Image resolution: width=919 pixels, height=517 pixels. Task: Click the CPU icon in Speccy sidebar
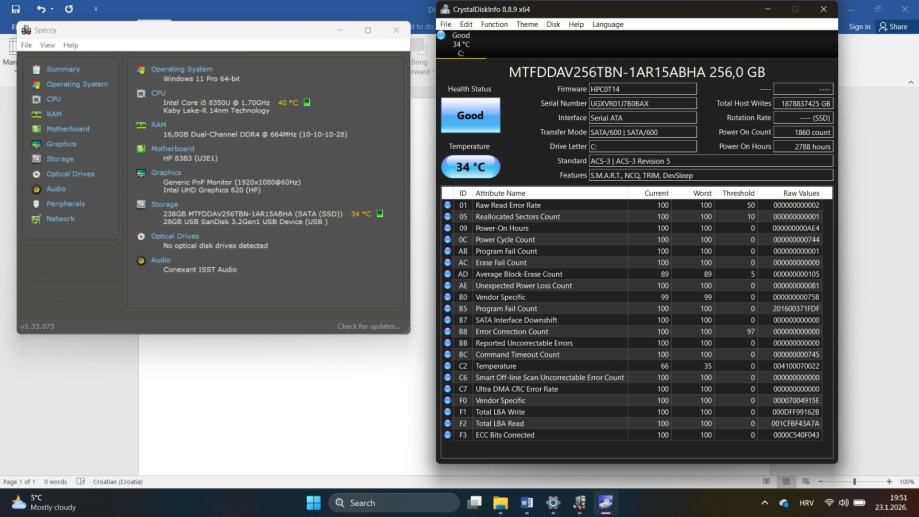point(36,100)
